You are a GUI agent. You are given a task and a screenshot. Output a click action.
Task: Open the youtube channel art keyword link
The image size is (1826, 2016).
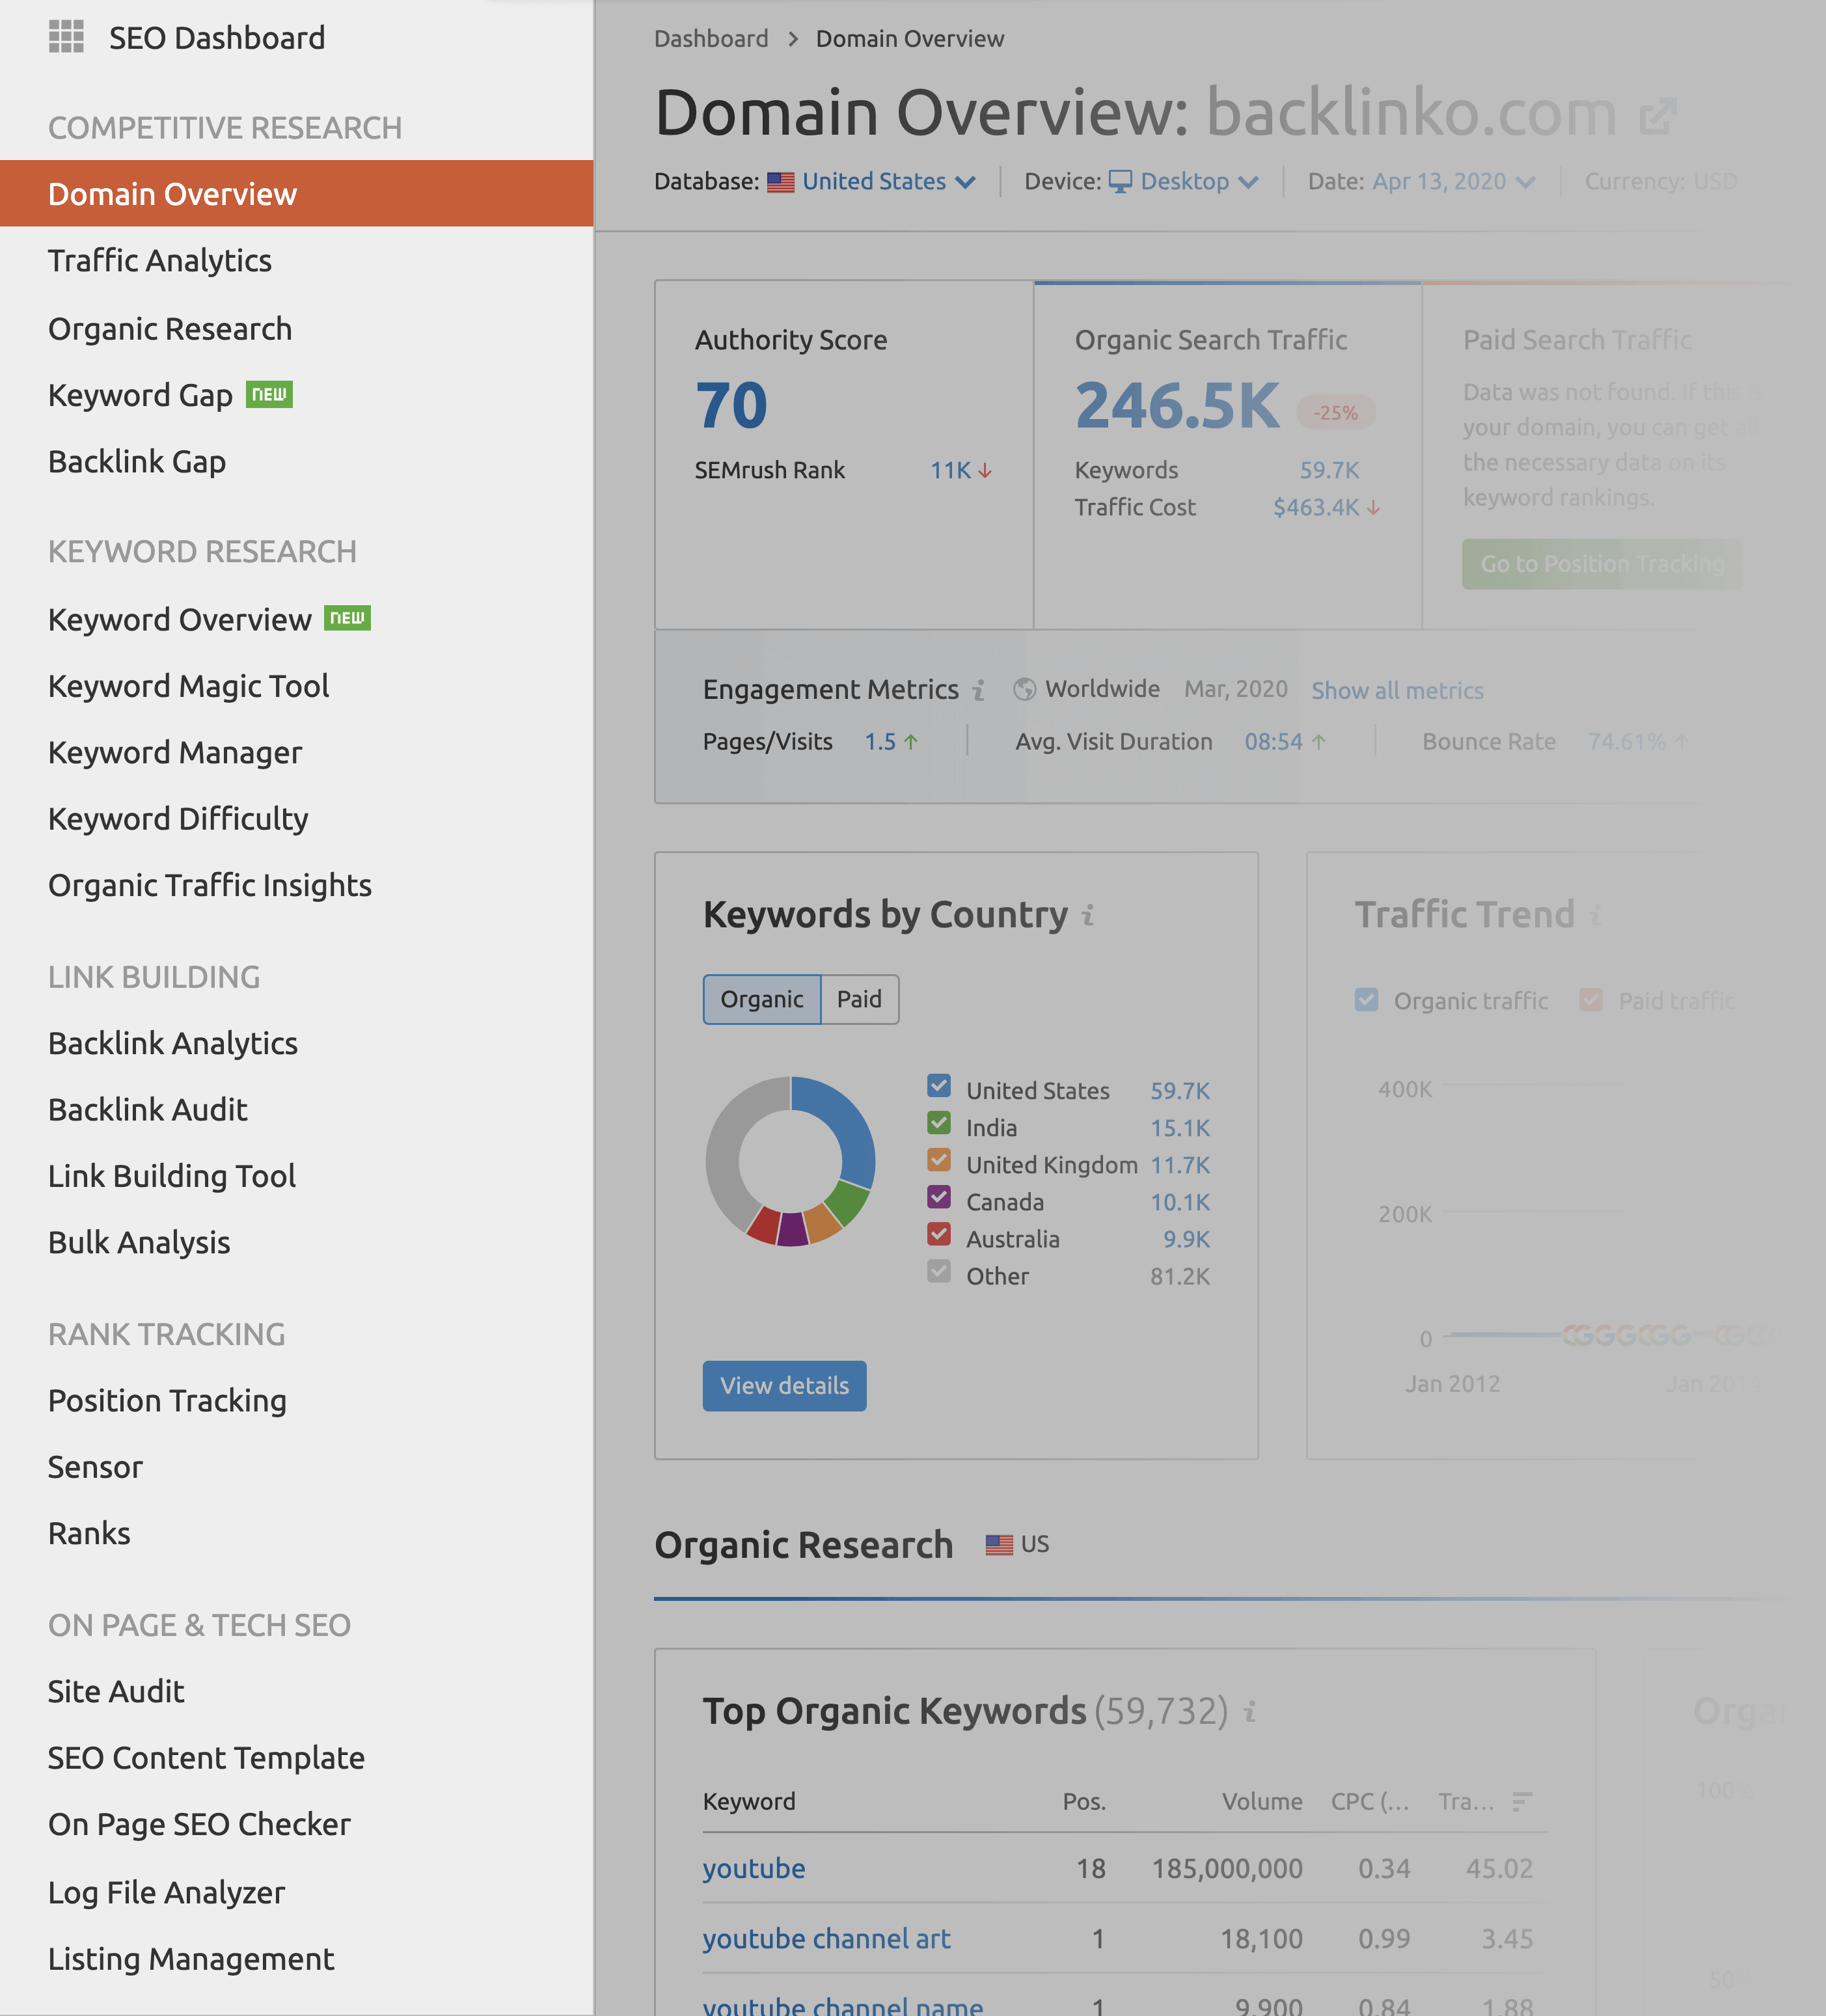[826, 1939]
